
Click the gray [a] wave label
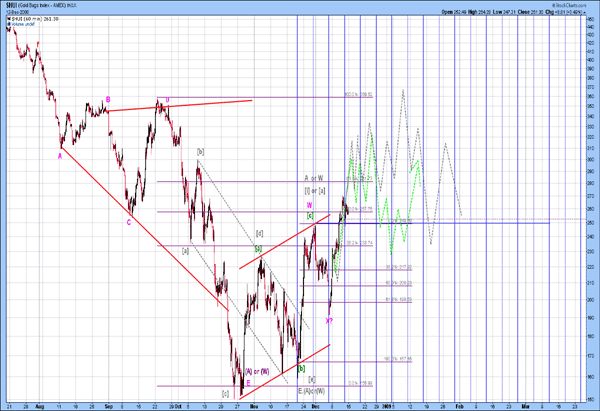pyautogui.click(x=185, y=251)
